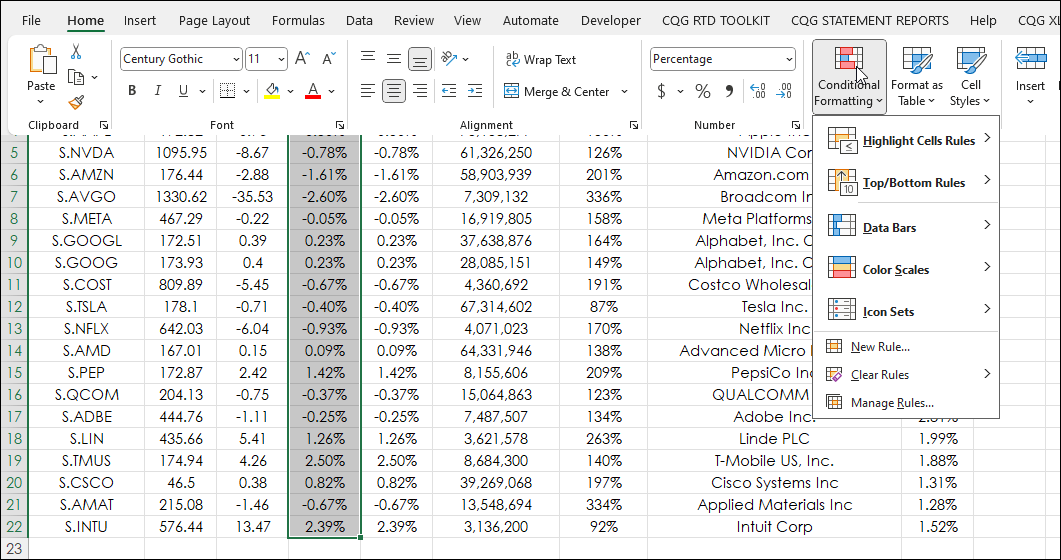Open the Percentage number format dropdown
The height and width of the screenshot is (560, 1061).
pos(790,60)
